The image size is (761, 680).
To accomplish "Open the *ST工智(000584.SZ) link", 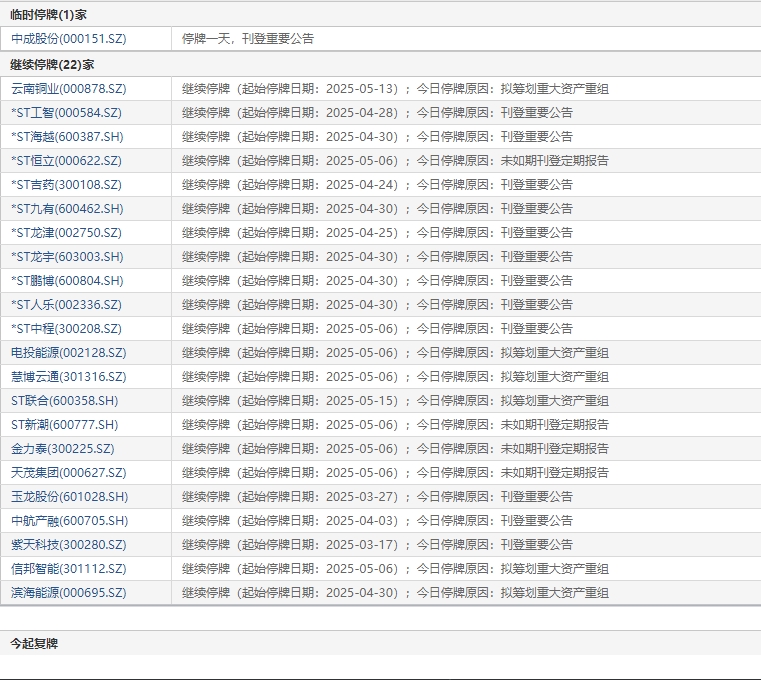I will click(x=66, y=113).
